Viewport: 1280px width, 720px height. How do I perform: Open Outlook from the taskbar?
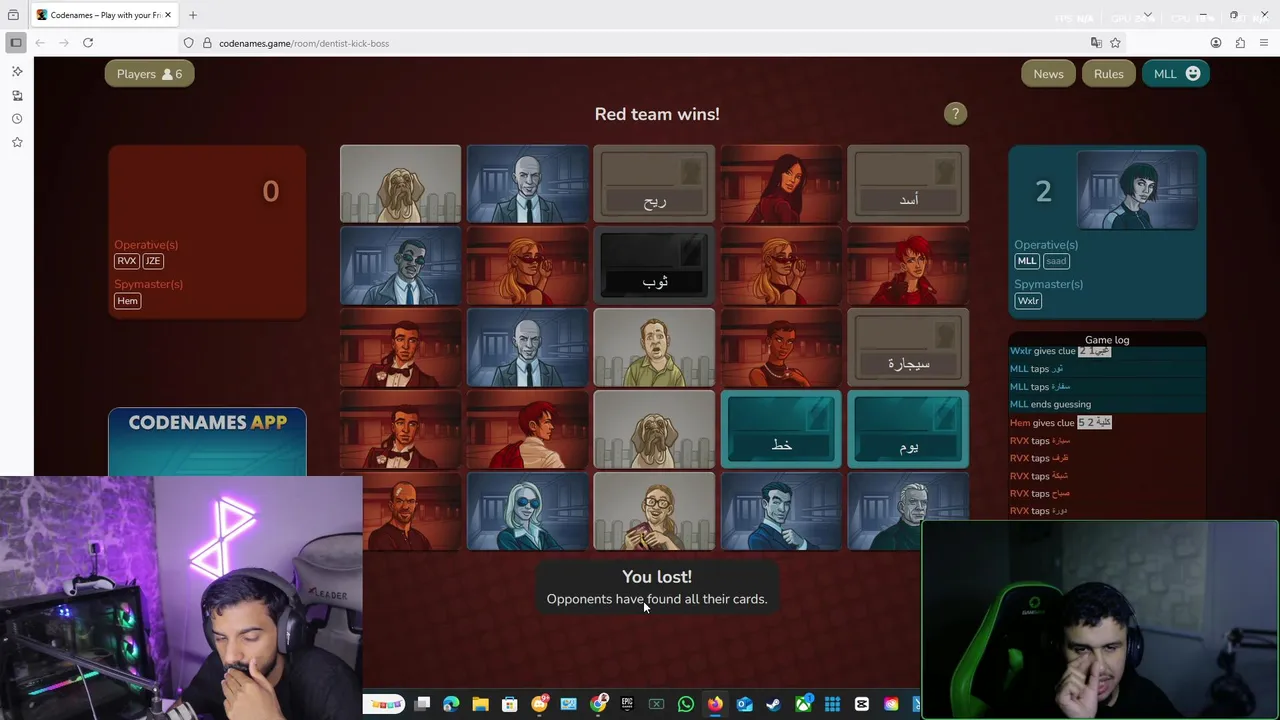[744, 704]
